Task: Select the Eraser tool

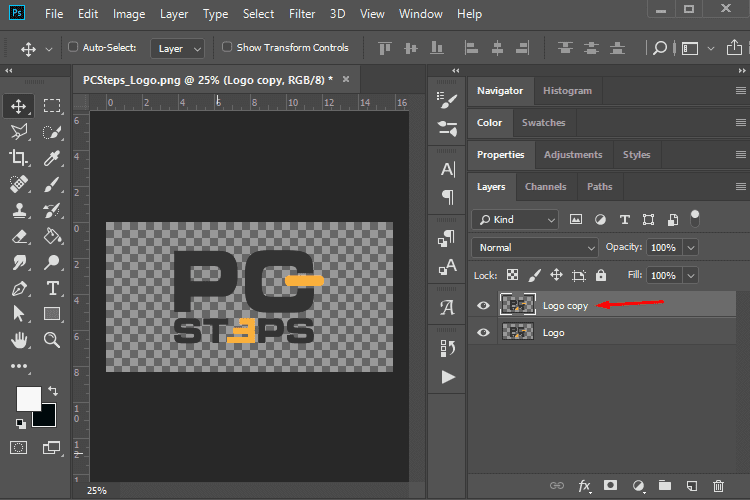Action: (x=18, y=236)
